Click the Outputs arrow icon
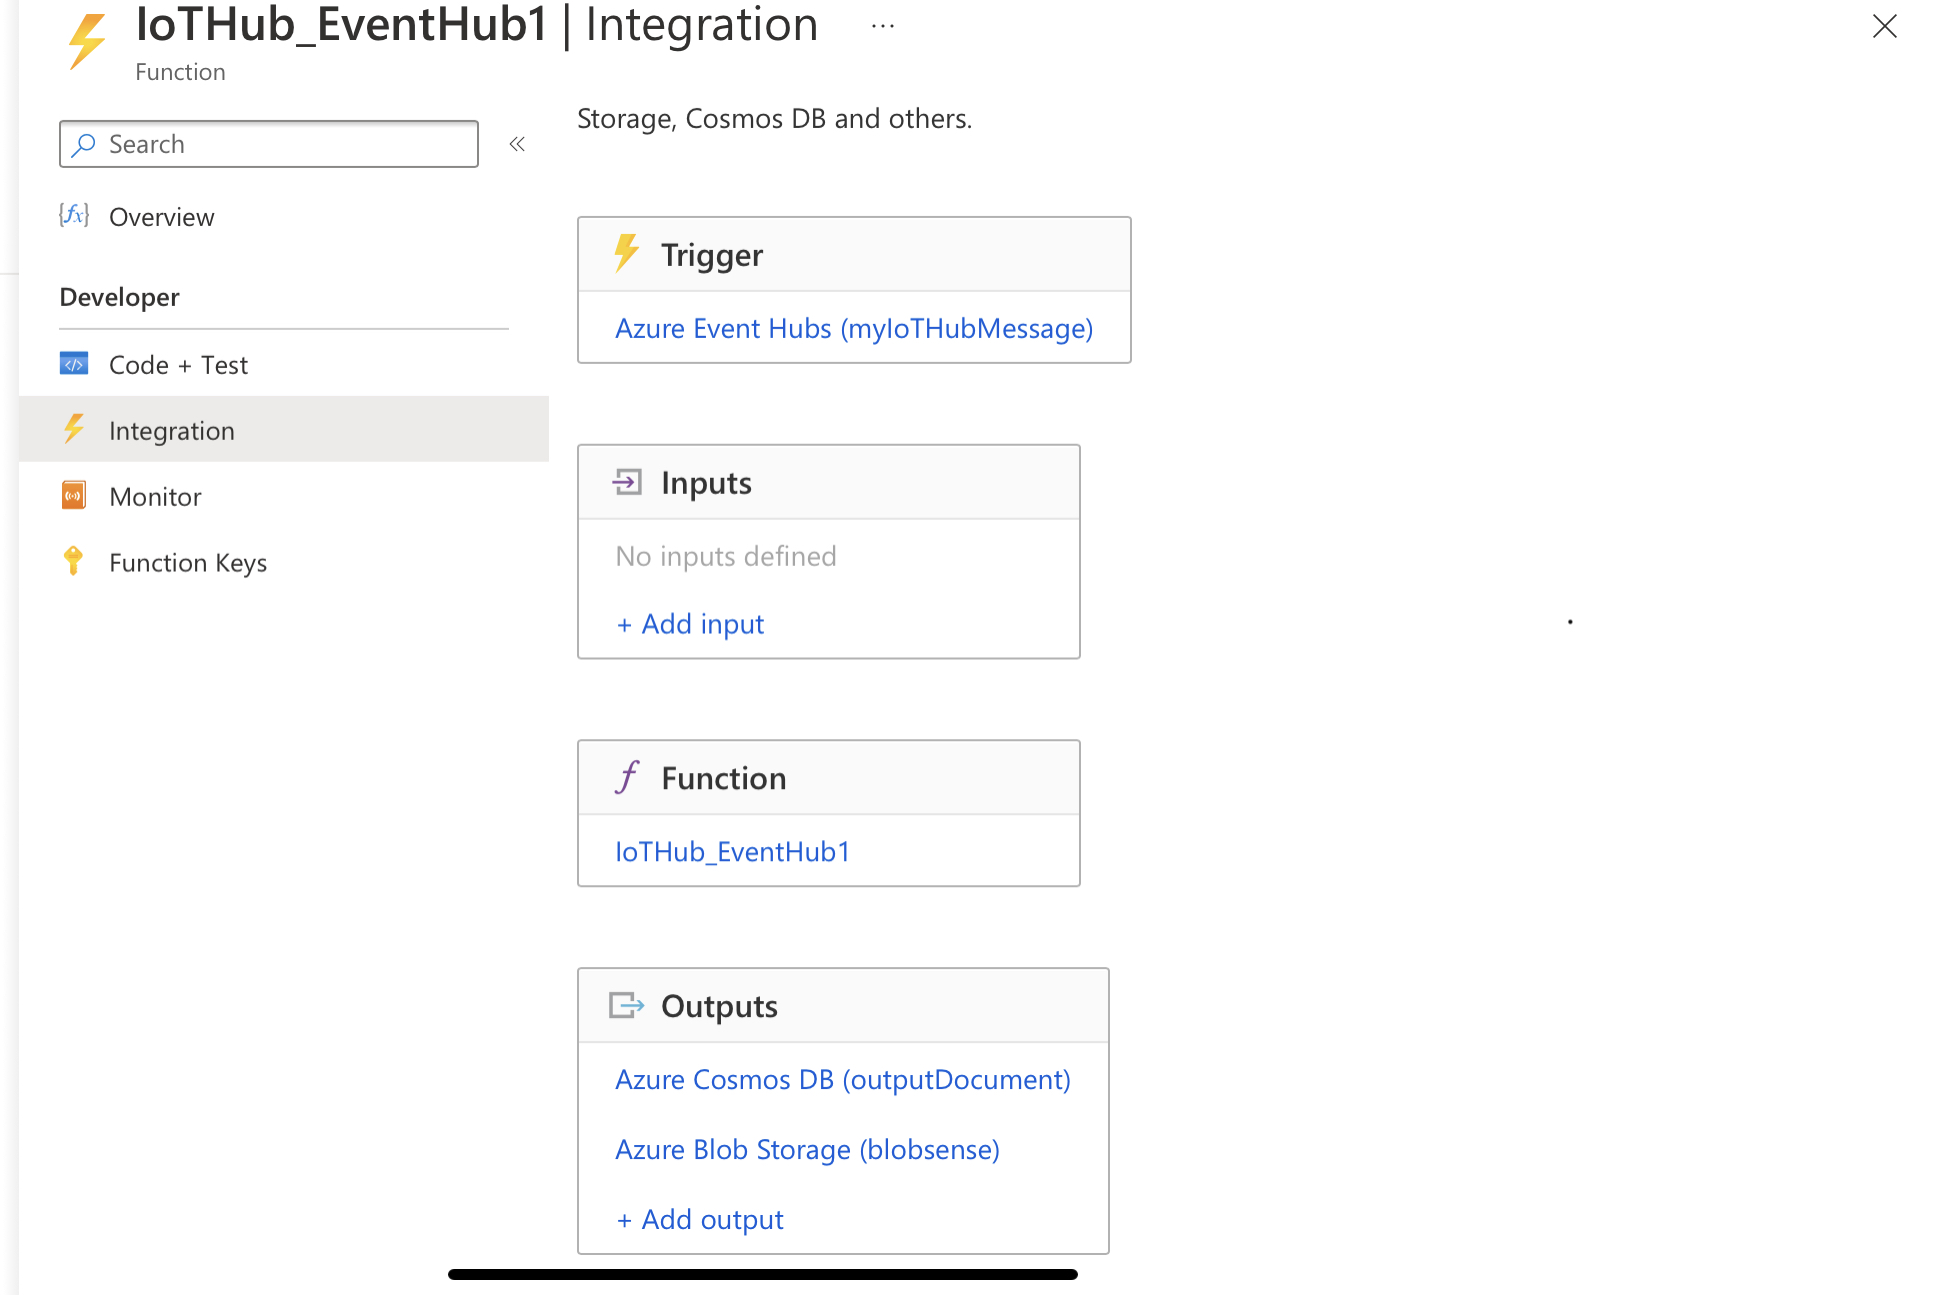The image size is (1957, 1295). tap(627, 1004)
